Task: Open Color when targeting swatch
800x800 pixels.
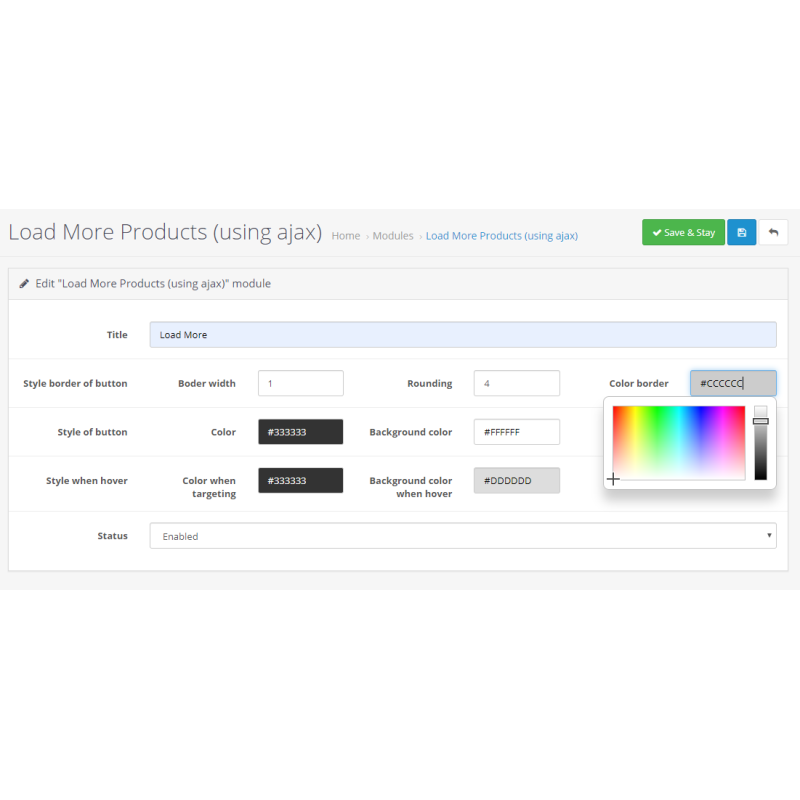Action: click(x=300, y=481)
